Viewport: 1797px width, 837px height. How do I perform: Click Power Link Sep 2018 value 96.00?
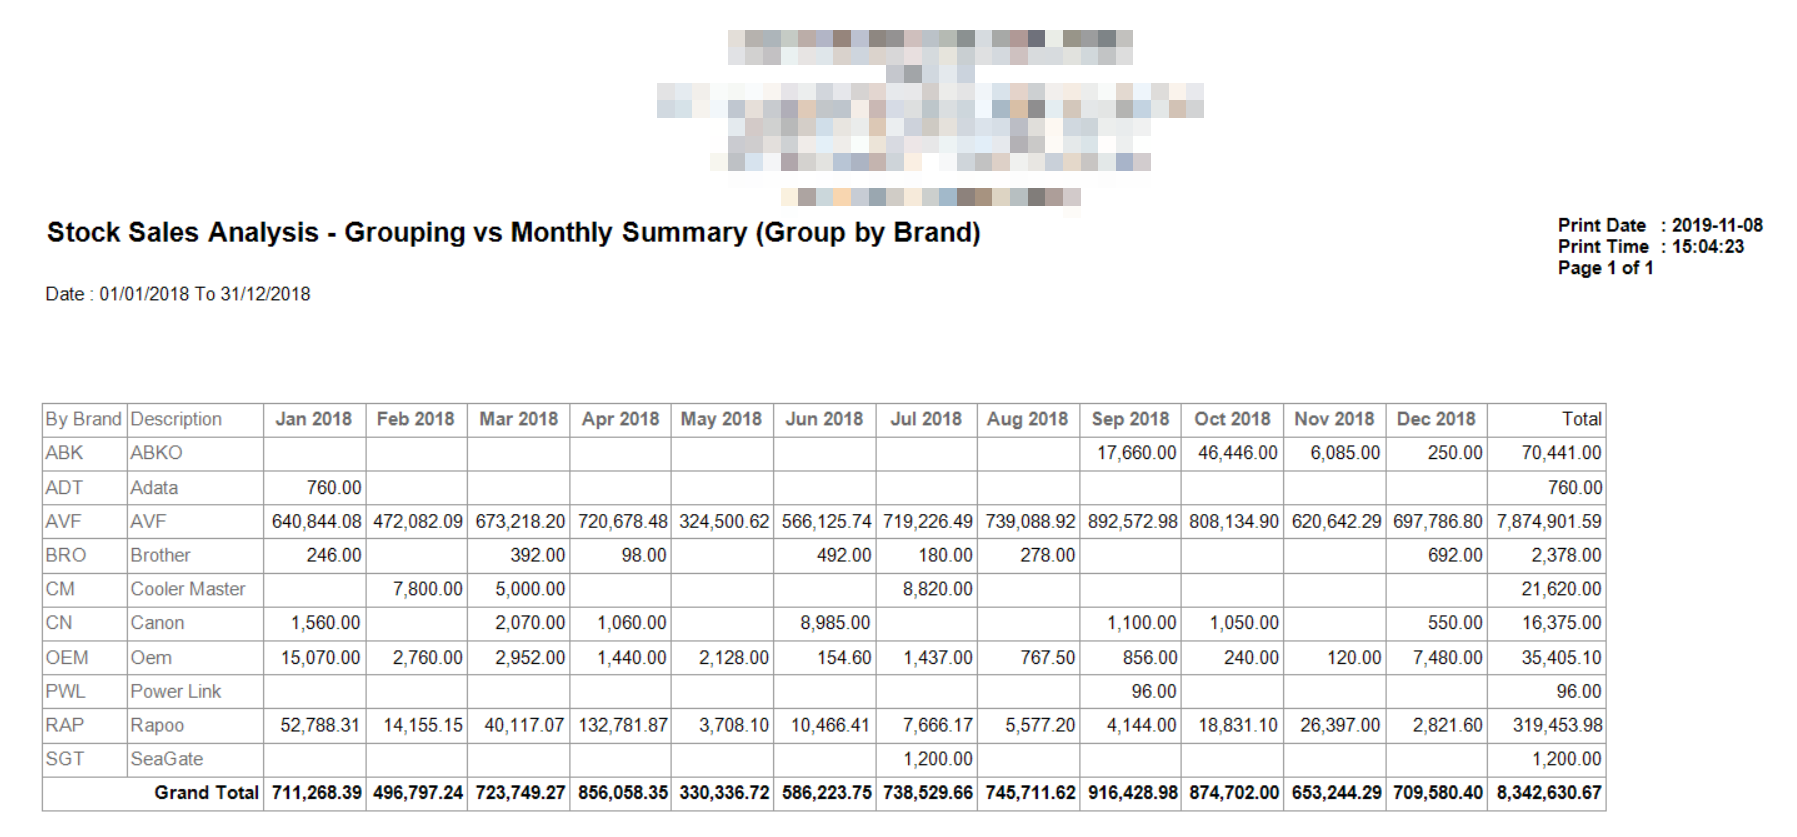[x=1154, y=691]
